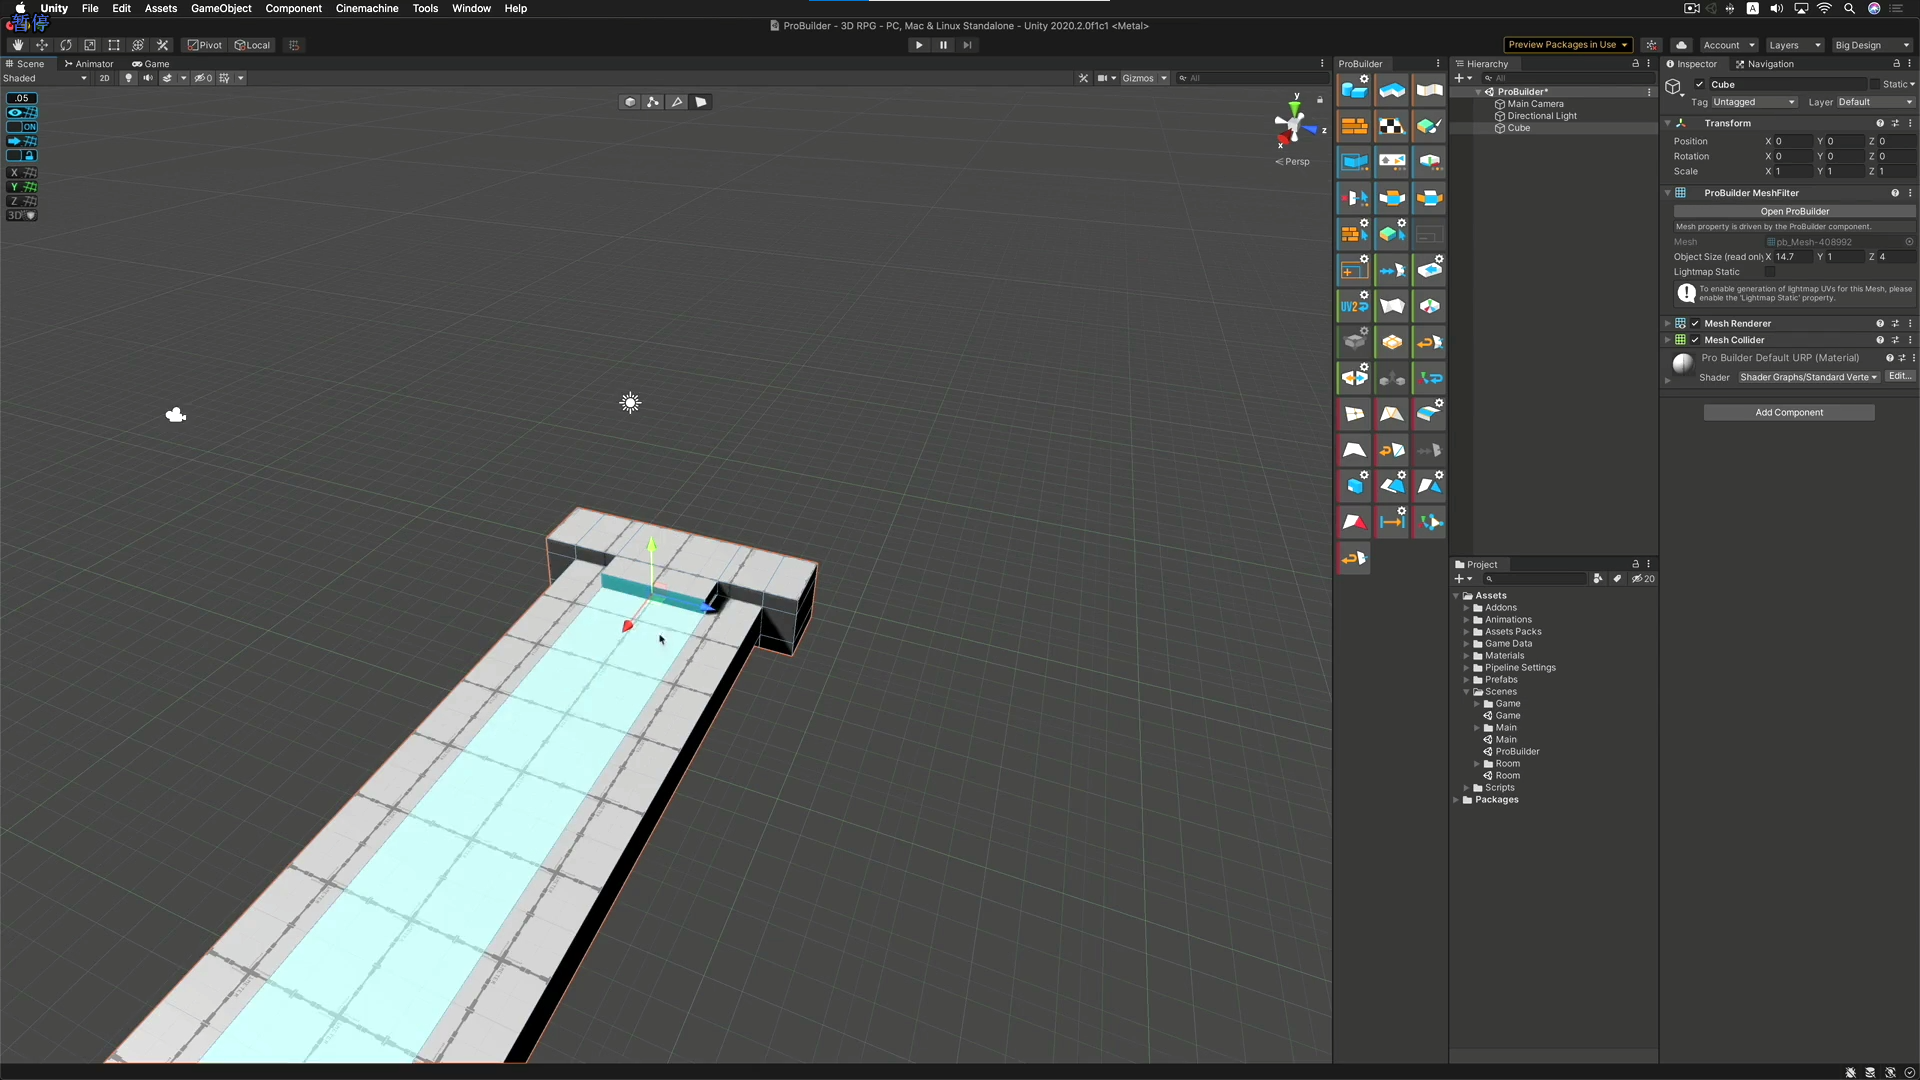Open the Tag dropdown showing Untagged
Image resolution: width=1920 pixels, height=1080 pixels.
pyautogui.click(x=1753, y=102)
